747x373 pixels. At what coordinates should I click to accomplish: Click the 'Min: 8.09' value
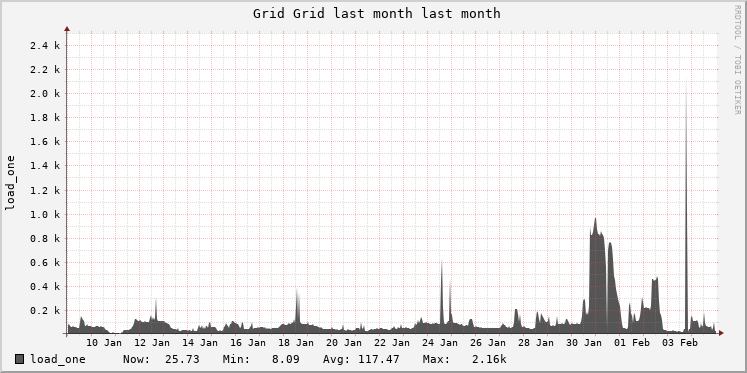[261, 359]
